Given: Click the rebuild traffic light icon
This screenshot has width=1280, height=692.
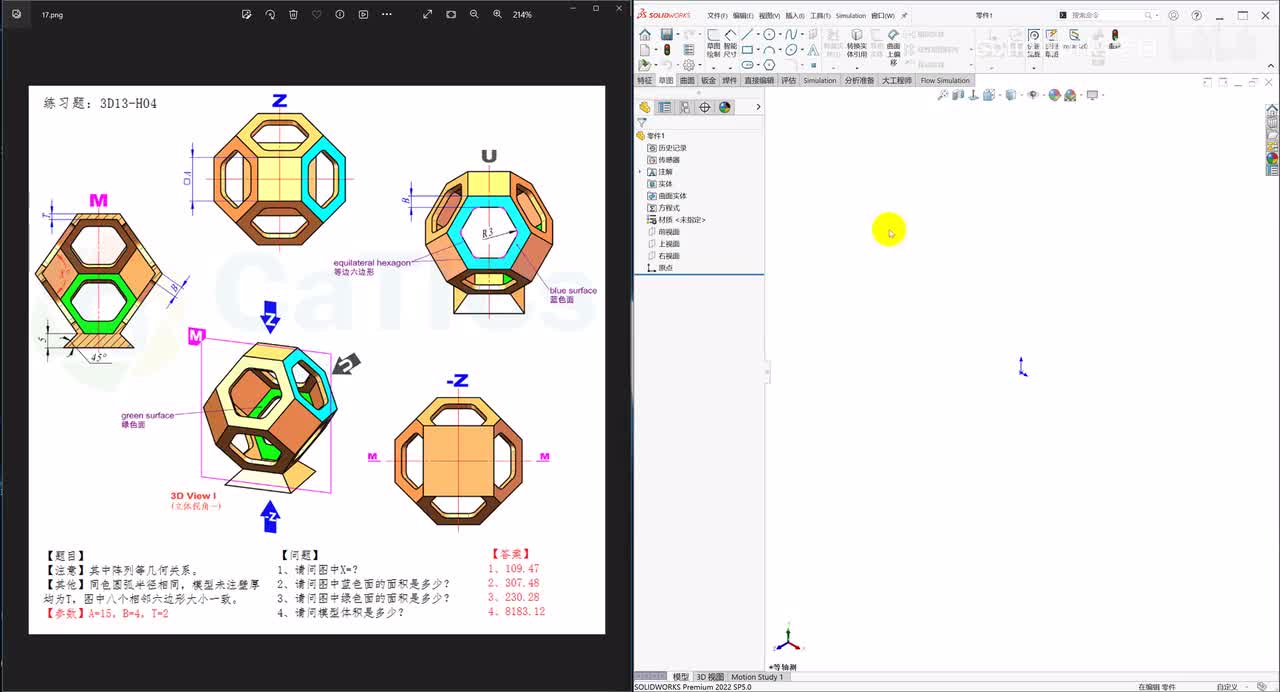Looking at the screenshot, I should click(x=667, y=49).
